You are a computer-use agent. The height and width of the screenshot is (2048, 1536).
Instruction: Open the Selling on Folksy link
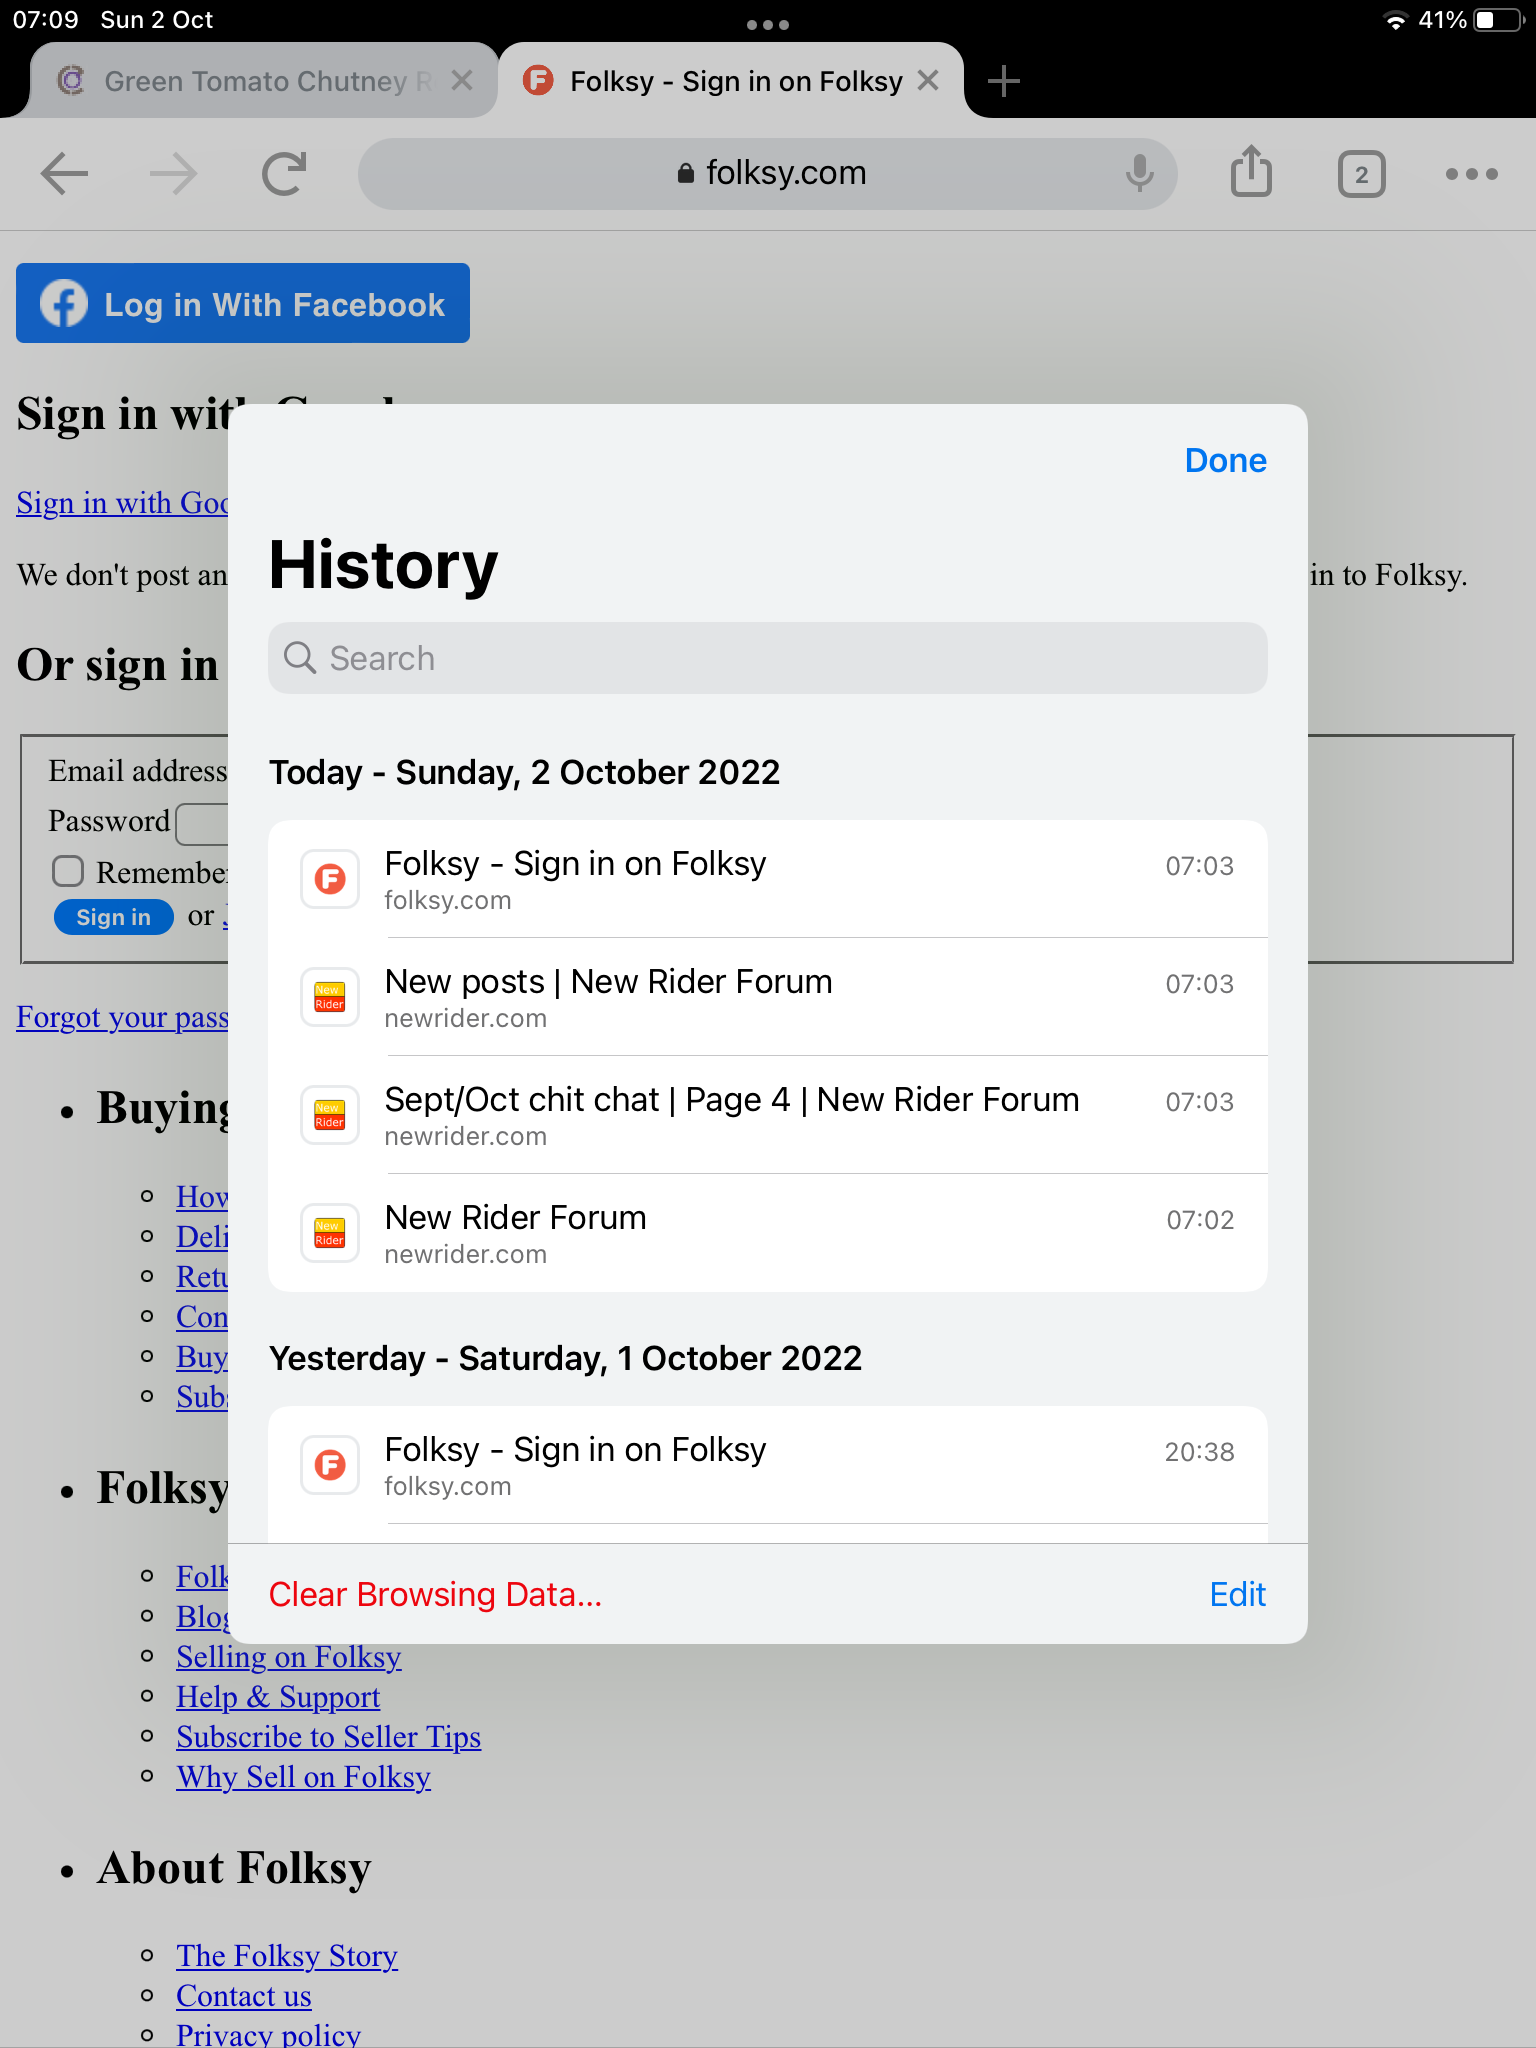[289, 1657]
